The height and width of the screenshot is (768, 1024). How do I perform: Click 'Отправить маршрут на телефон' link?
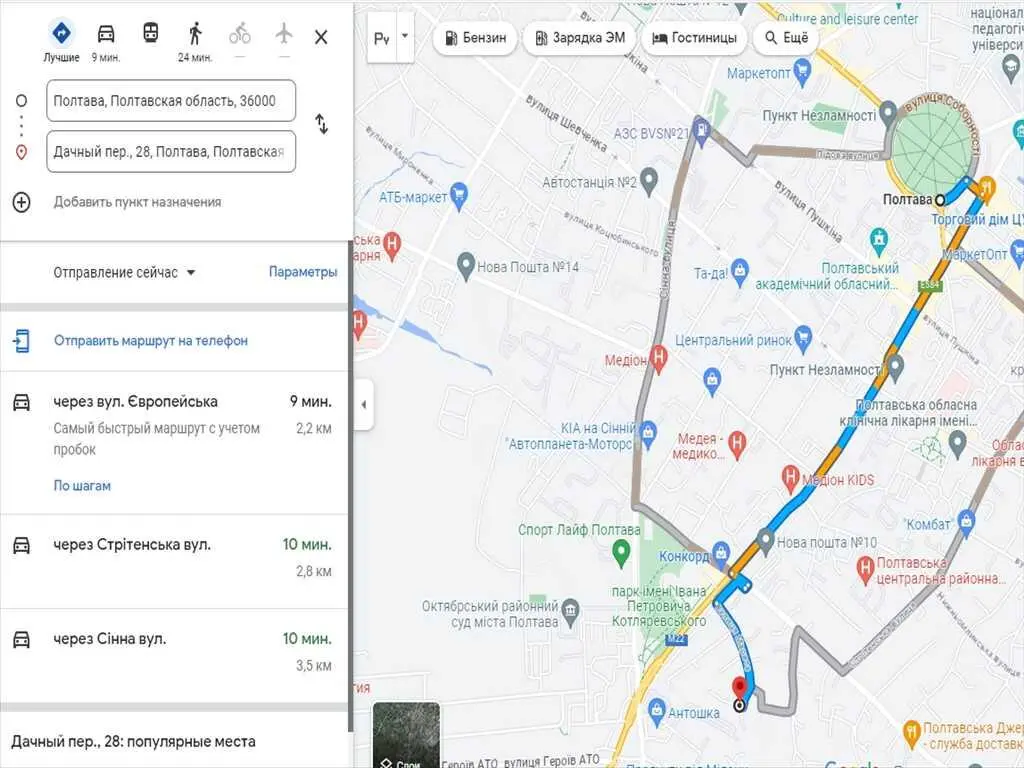pyautogui.click(x=150, y=341)
